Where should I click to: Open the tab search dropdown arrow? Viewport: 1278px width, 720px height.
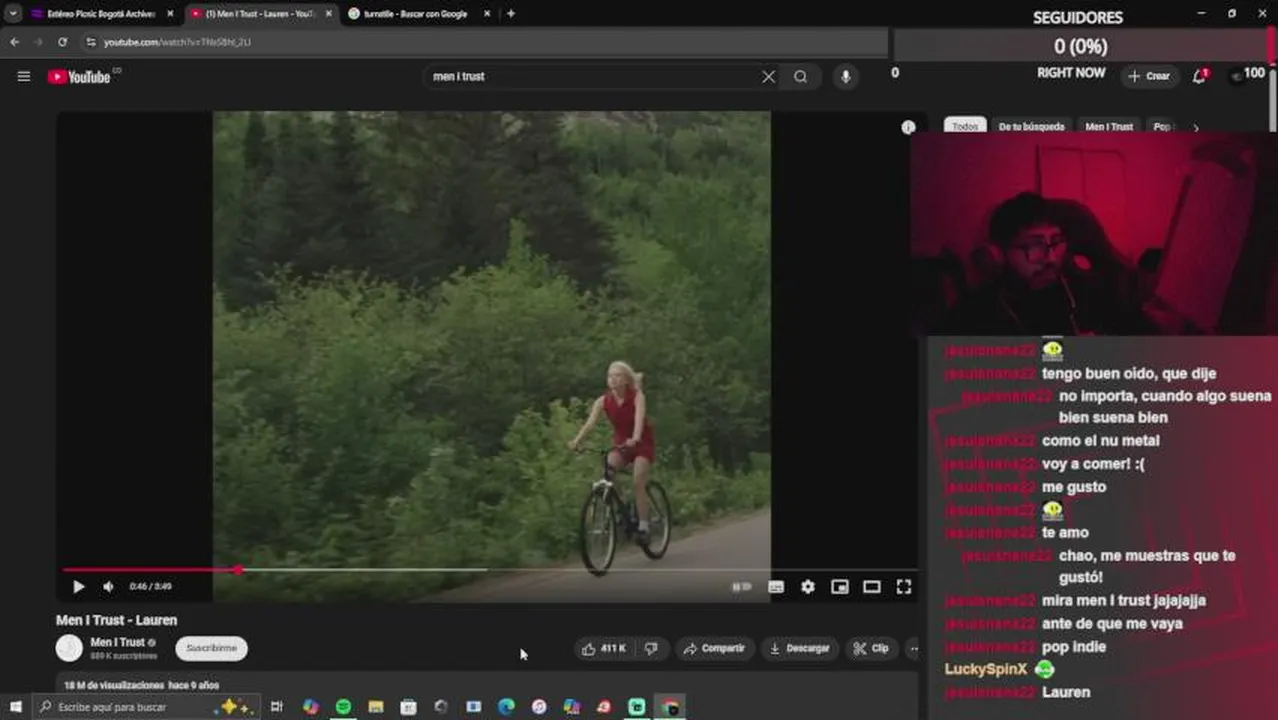coord(12,14)
